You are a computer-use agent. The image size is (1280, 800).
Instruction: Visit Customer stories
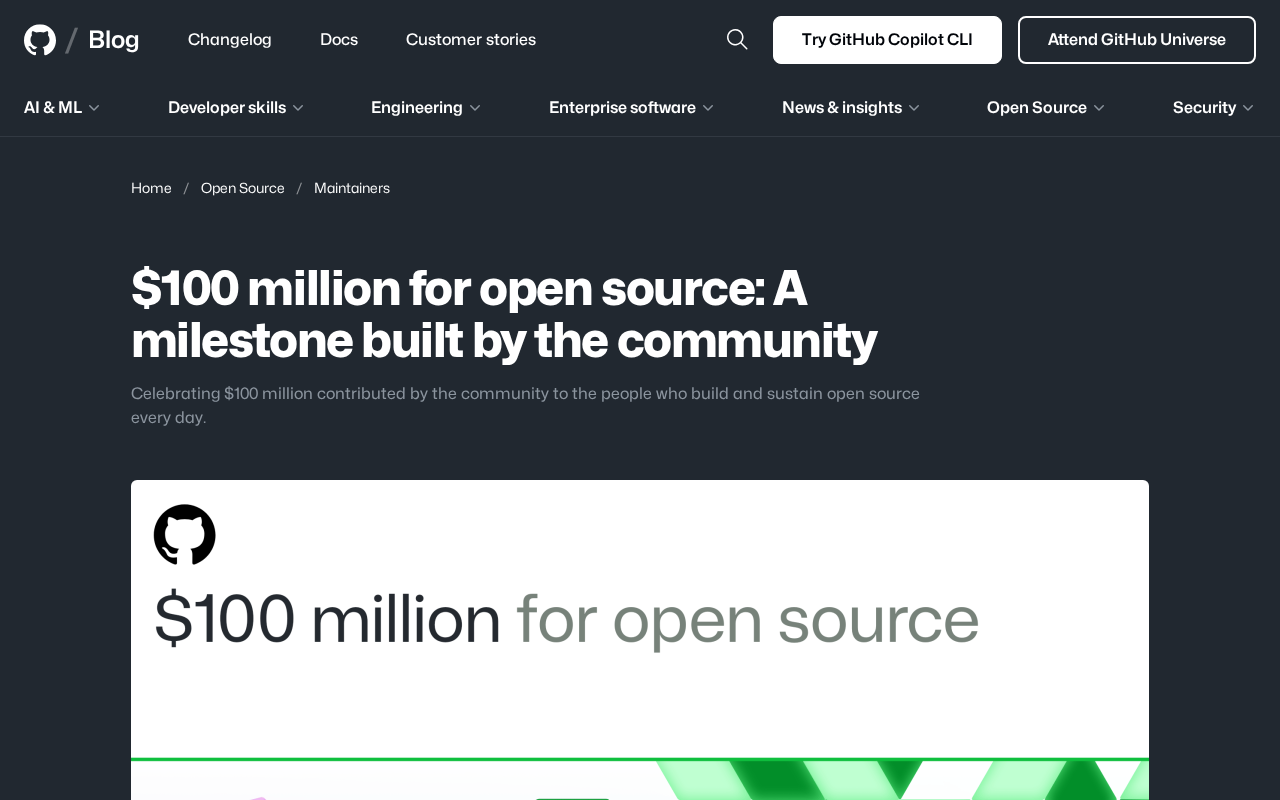471,40
